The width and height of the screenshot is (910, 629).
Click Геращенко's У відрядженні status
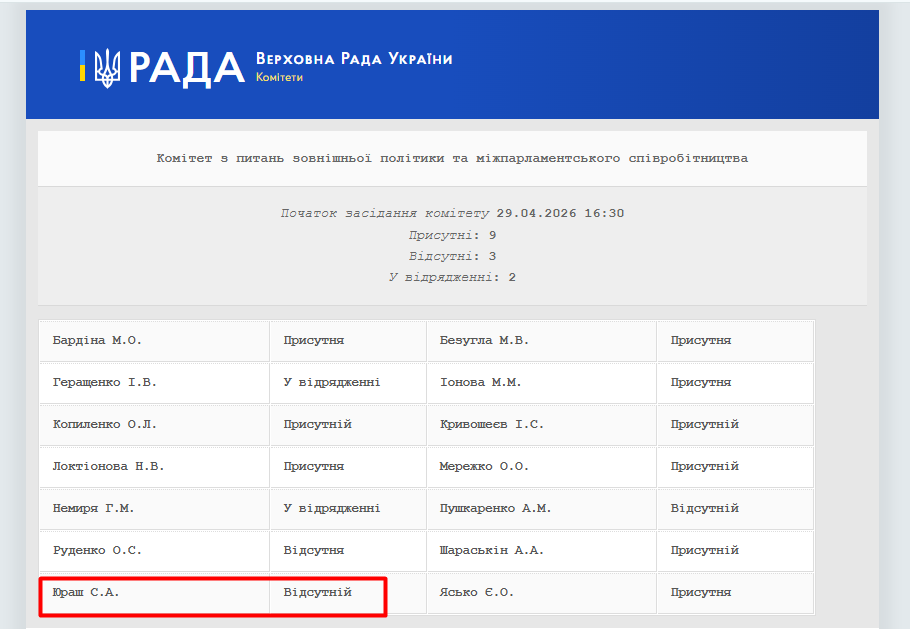click(x=331, y=382)
